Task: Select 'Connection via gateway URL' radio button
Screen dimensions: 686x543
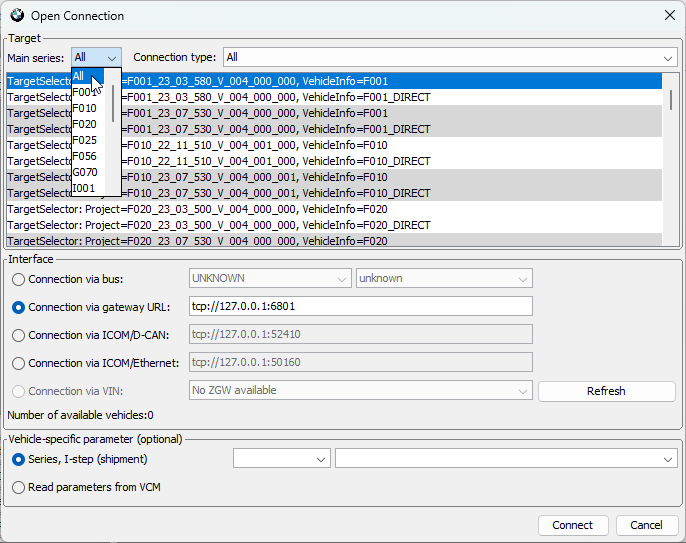Action: (x=18, y=308)
